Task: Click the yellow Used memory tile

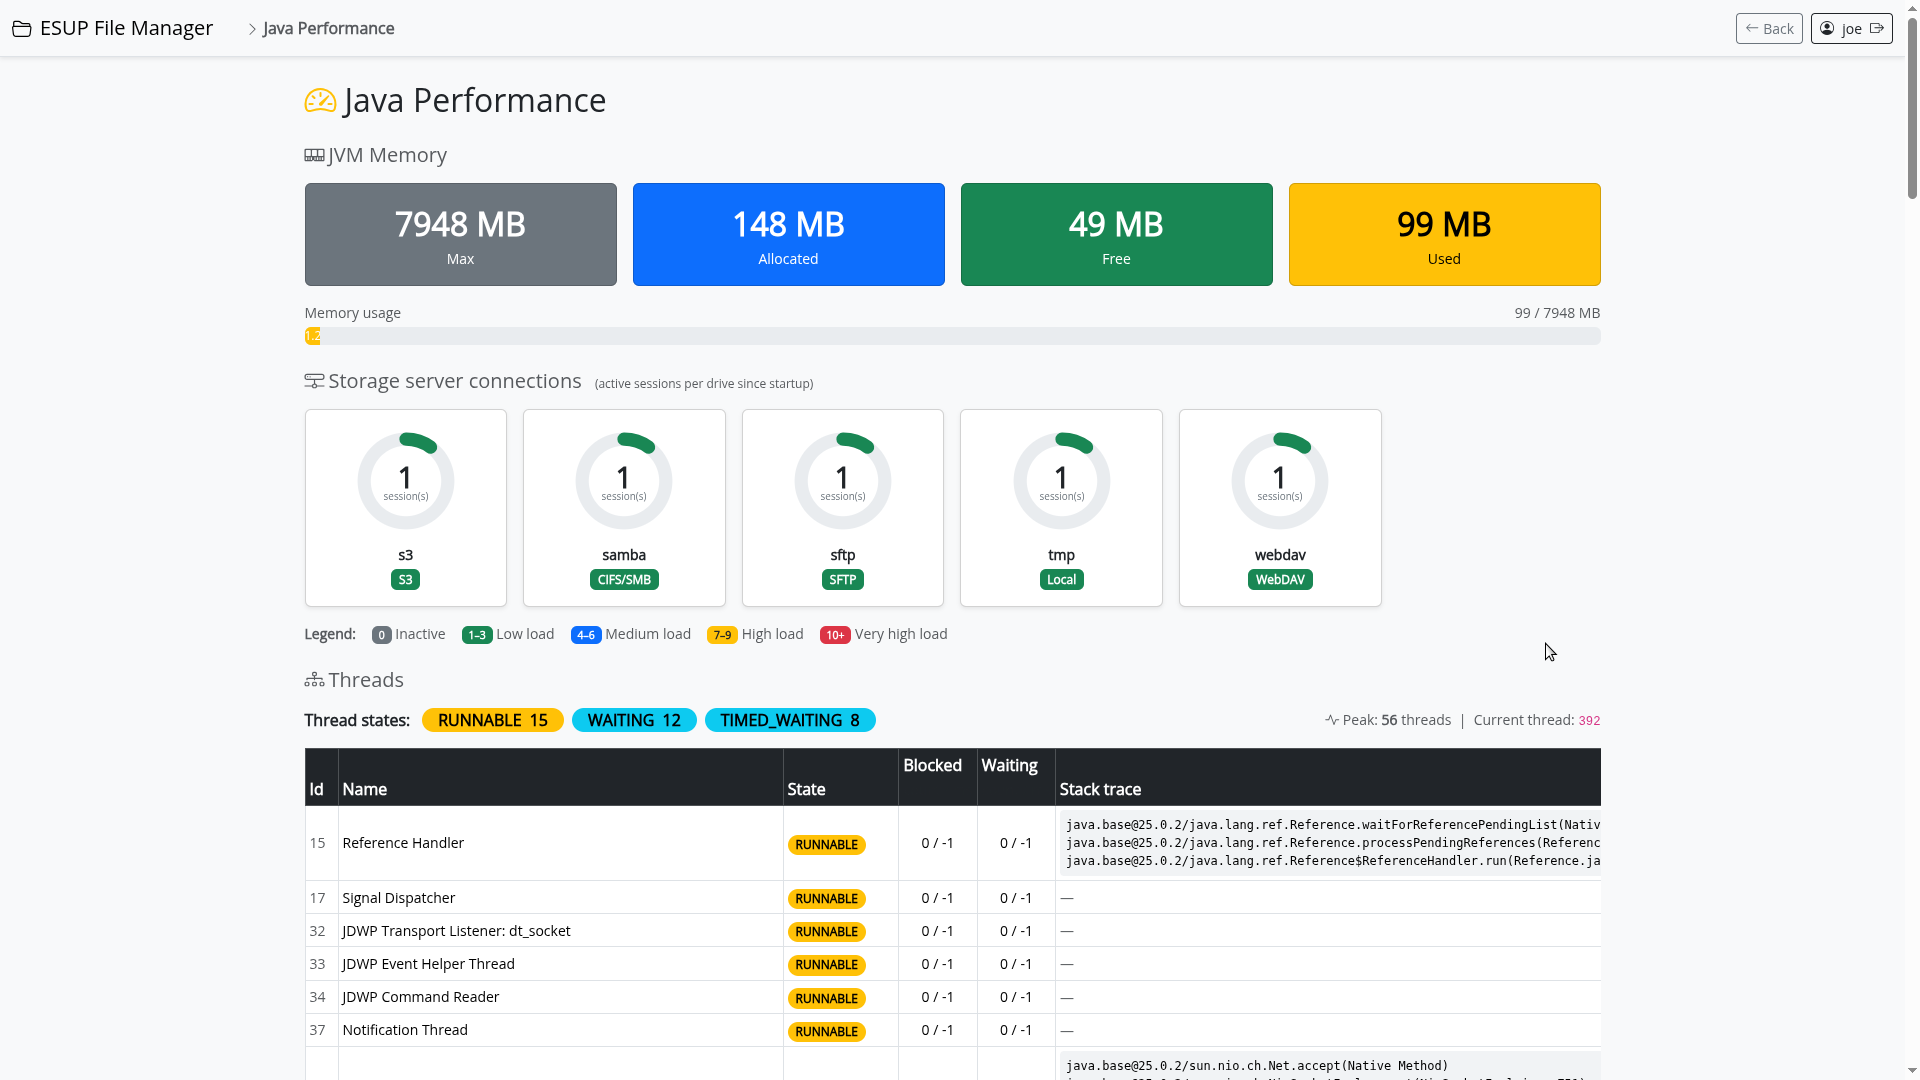Action: coord(1443,234)
